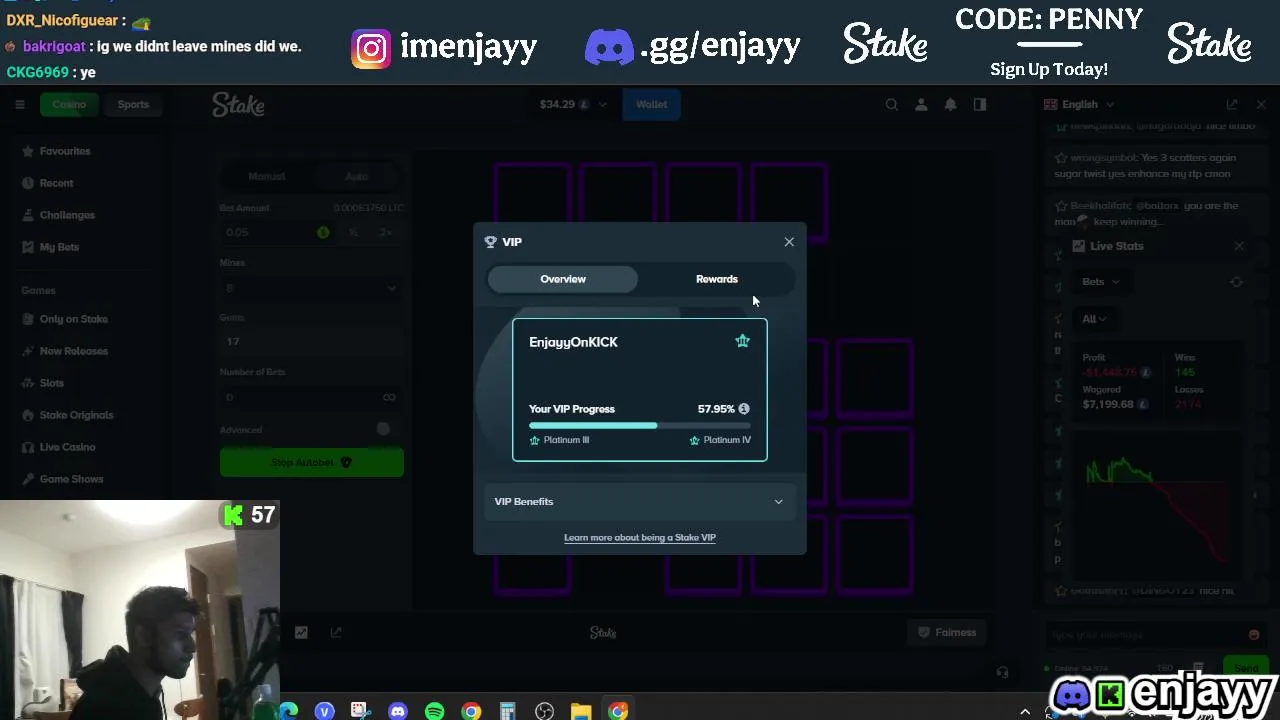Close the VIP dialog
Viewport: 1280px width, 720px height.
[789, 242]
